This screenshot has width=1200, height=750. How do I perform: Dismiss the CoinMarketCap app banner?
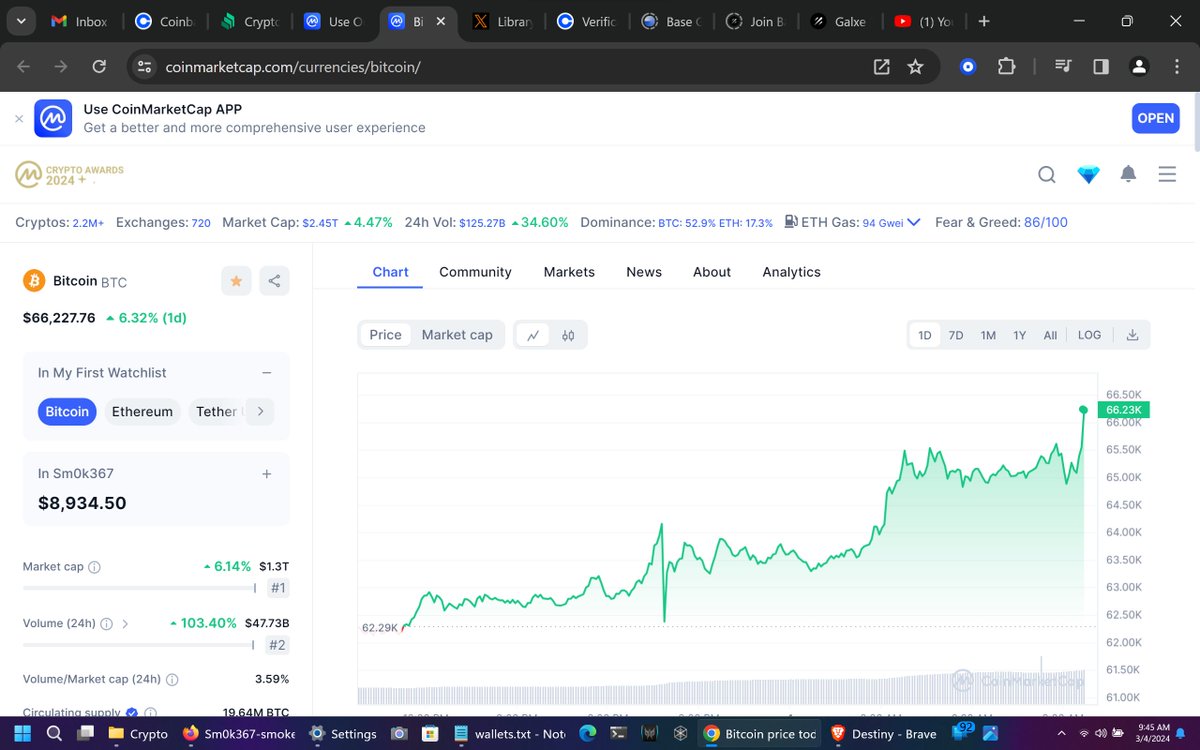(x=19, y=118)
